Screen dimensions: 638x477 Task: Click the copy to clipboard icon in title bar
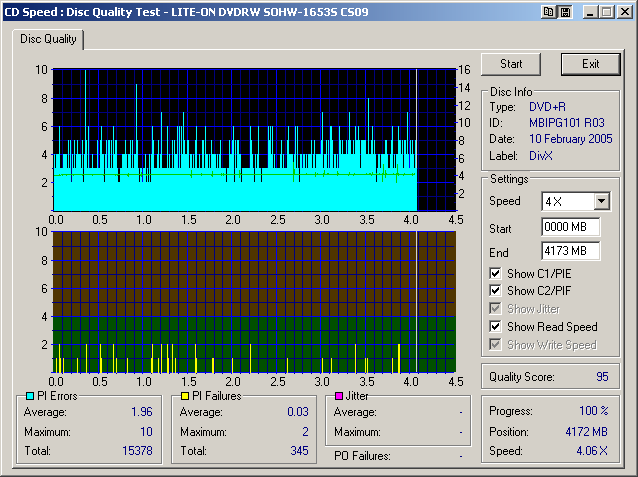point(549,12)
